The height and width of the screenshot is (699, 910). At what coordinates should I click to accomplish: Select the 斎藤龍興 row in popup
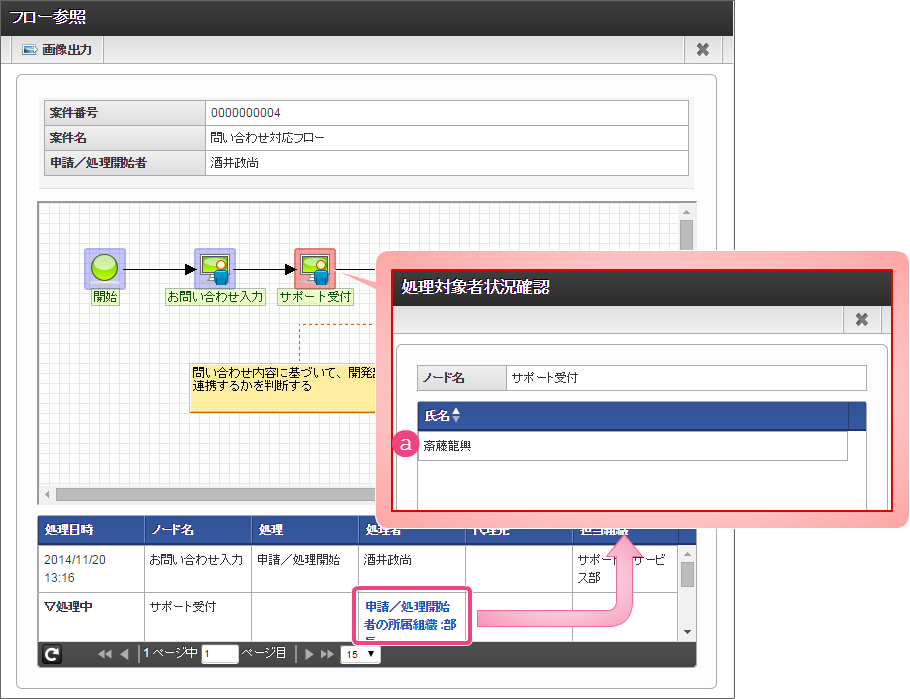point(633,446)
